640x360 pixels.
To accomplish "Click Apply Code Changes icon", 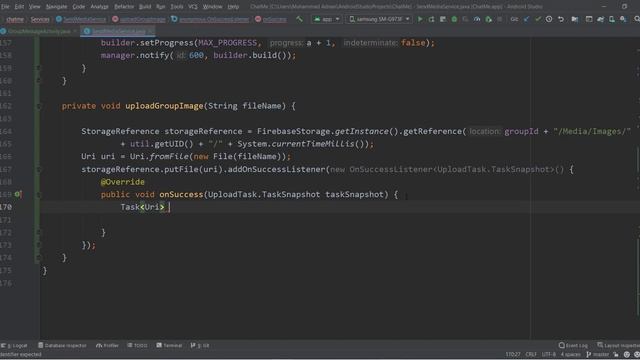I will coord(443,19).
